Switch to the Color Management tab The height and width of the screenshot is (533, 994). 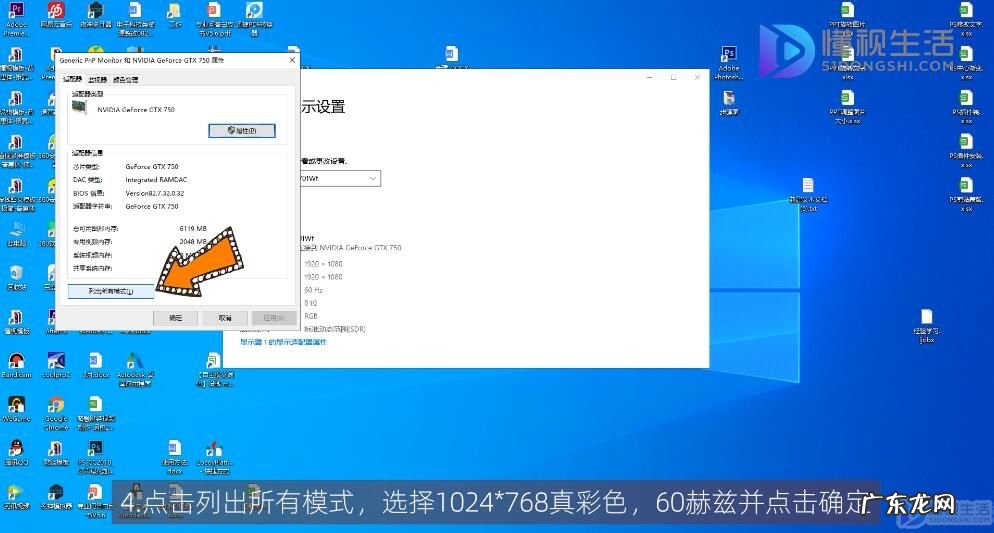point(126,79)
